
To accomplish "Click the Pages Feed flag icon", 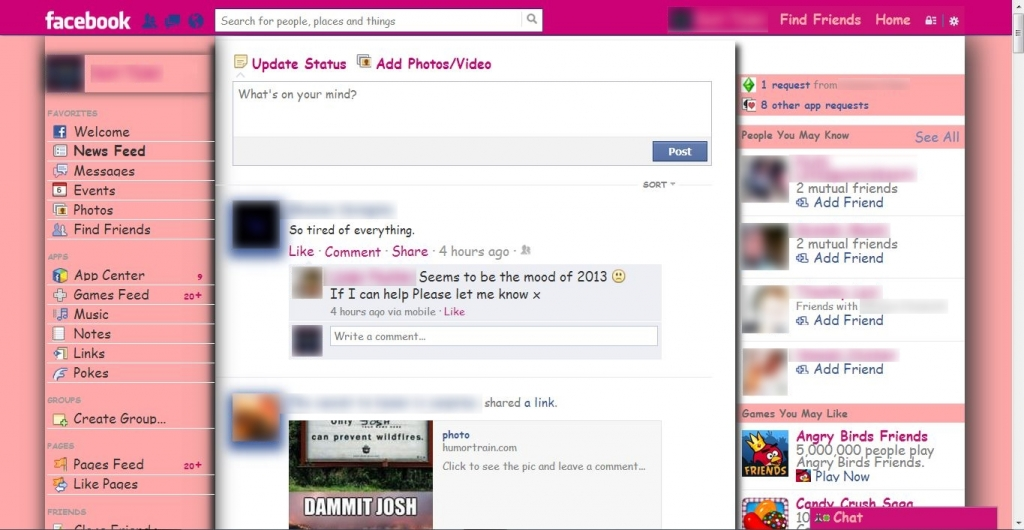I will point(60,465).
